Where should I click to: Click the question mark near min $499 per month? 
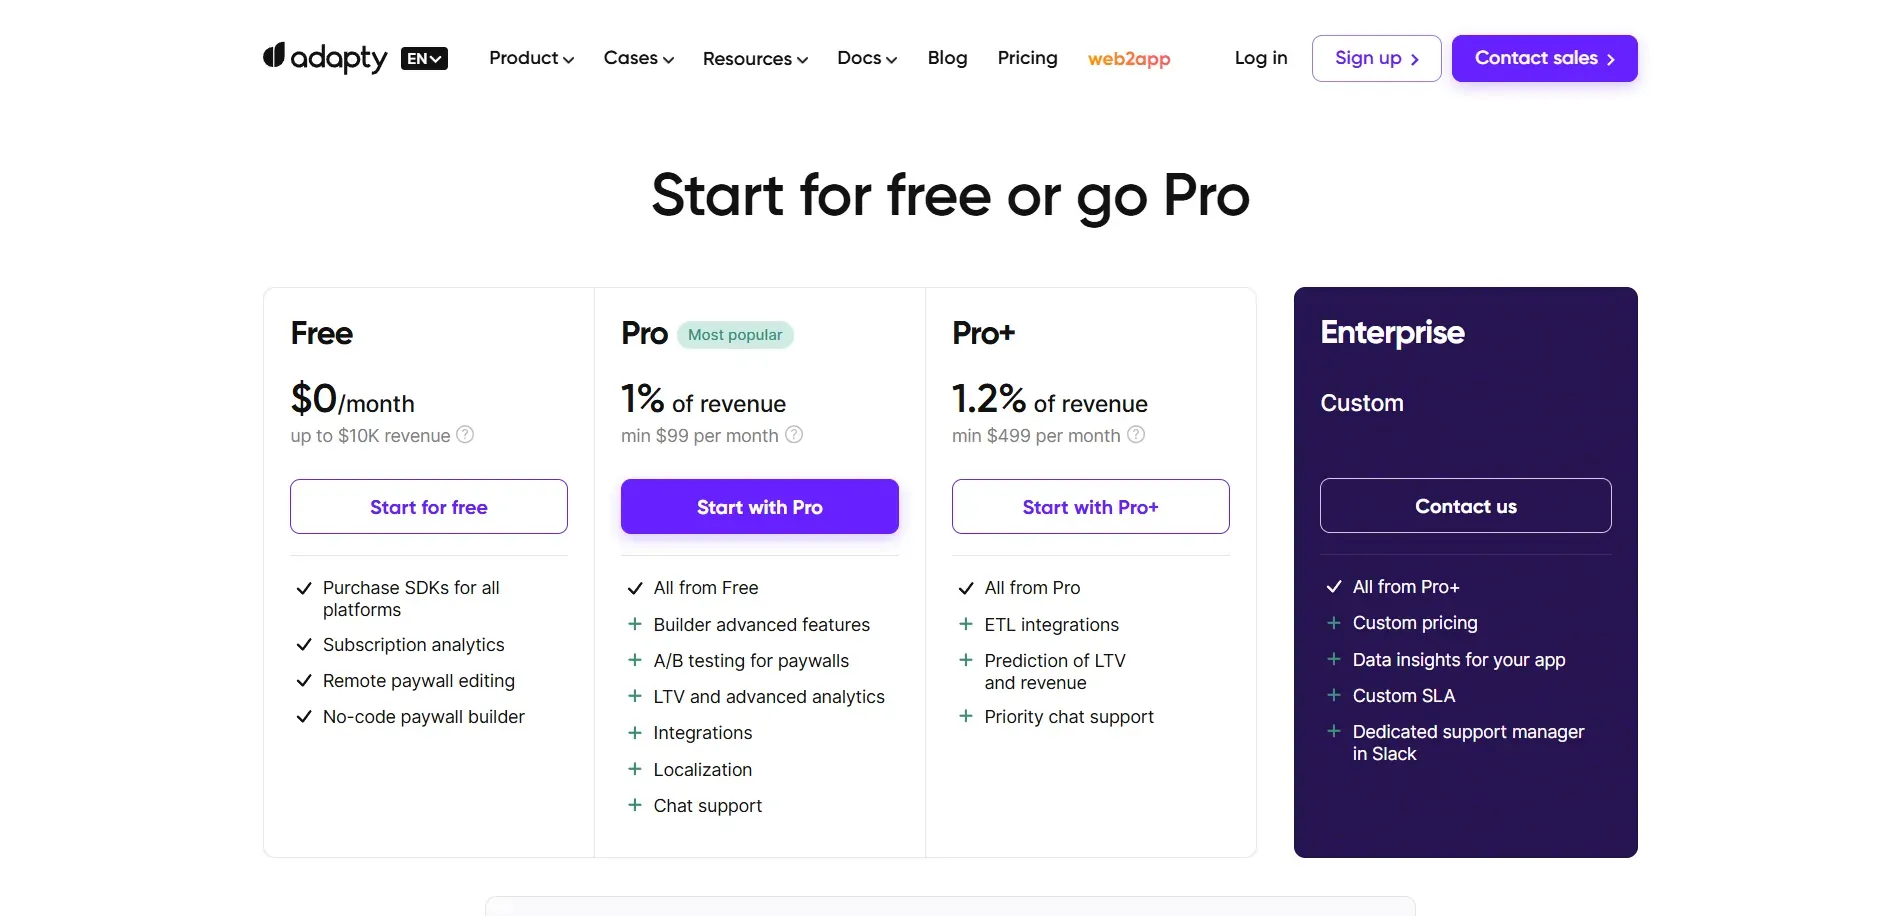(1136, 435)
